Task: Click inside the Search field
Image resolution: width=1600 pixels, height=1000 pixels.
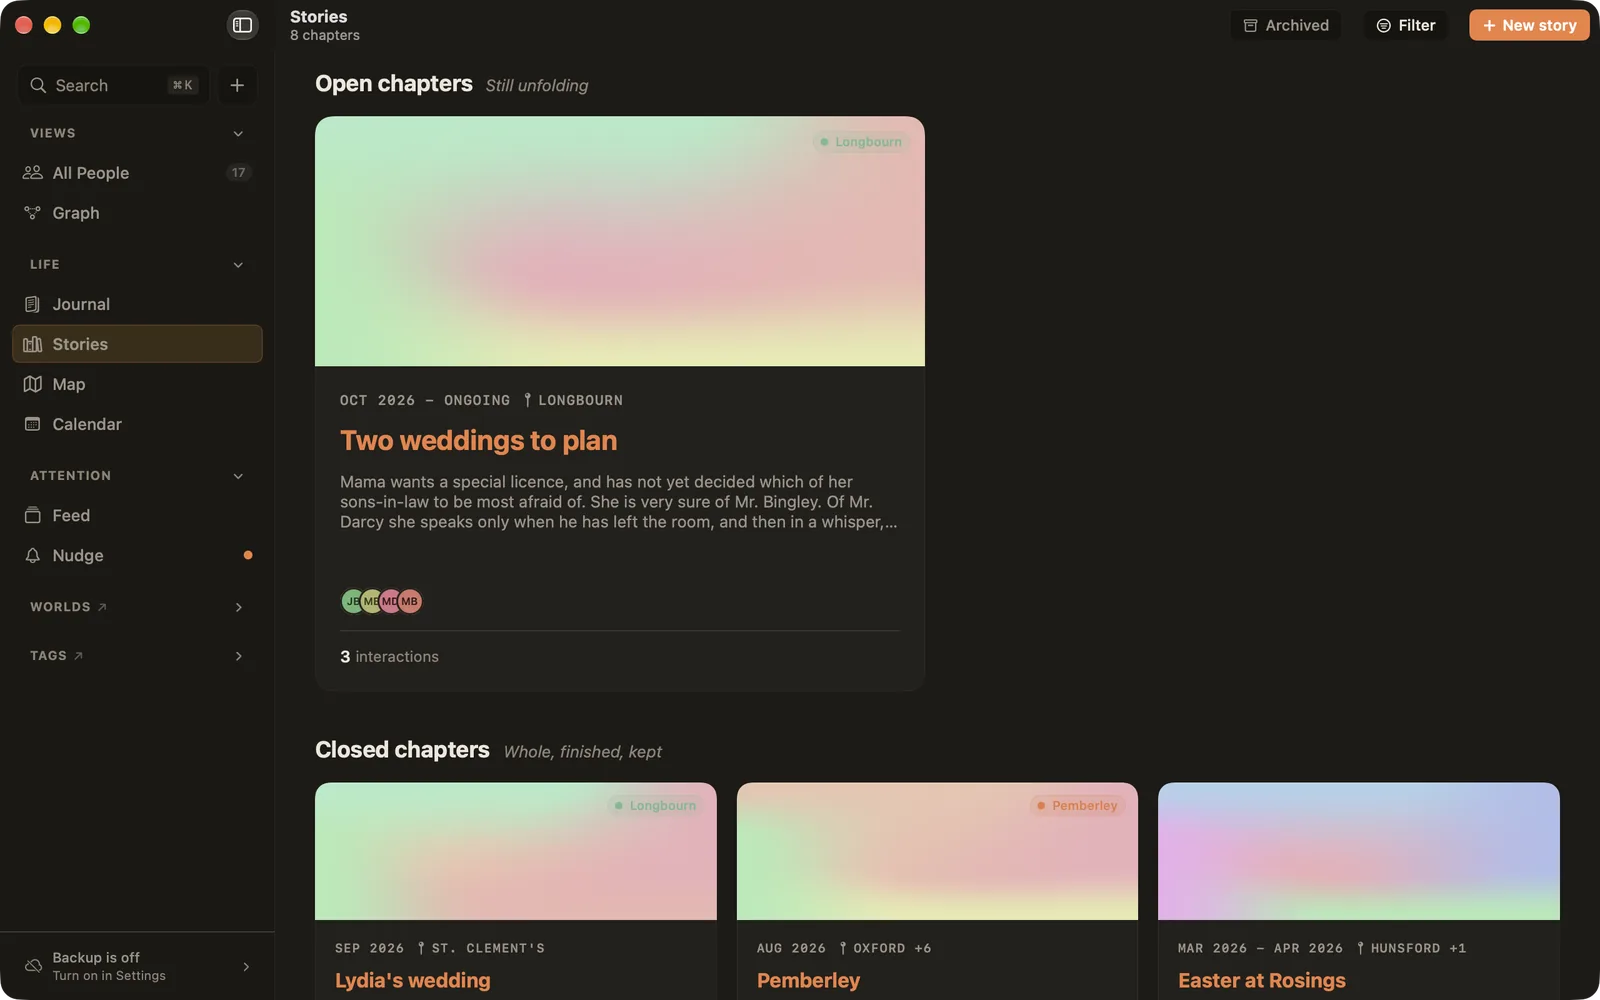Action: point(113,85)
